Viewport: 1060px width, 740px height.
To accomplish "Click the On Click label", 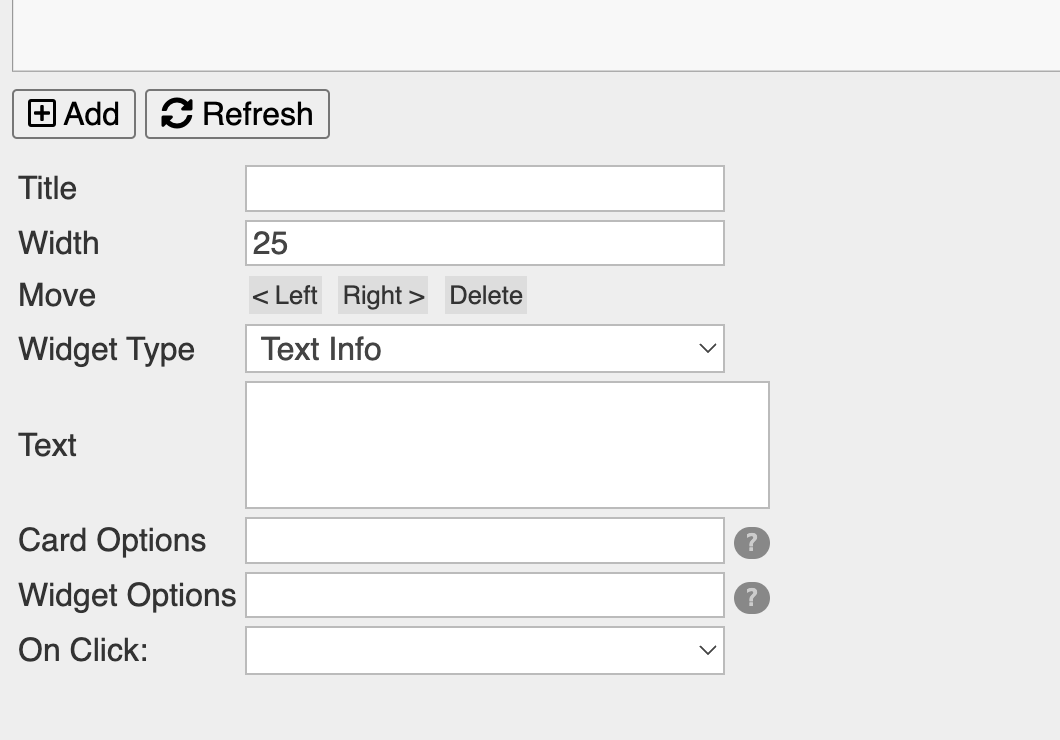I will point(83,650).
